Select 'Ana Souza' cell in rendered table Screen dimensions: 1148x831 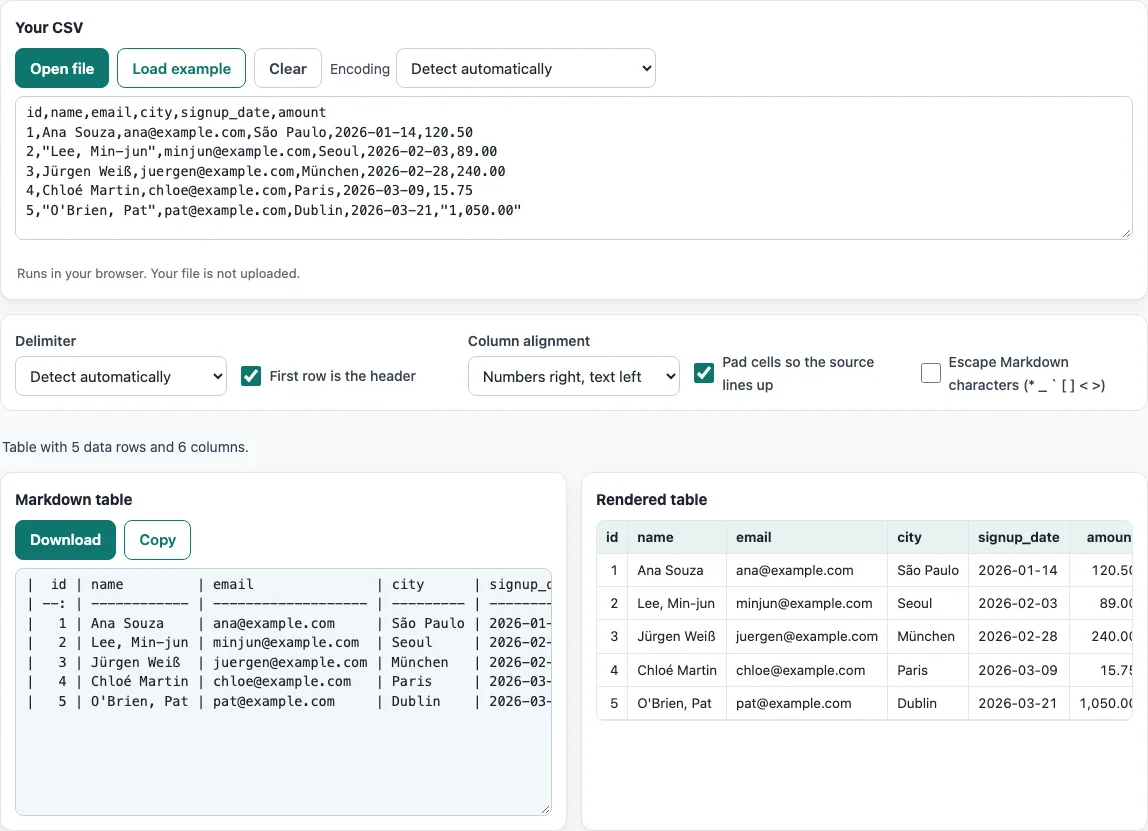coord(676,570)
